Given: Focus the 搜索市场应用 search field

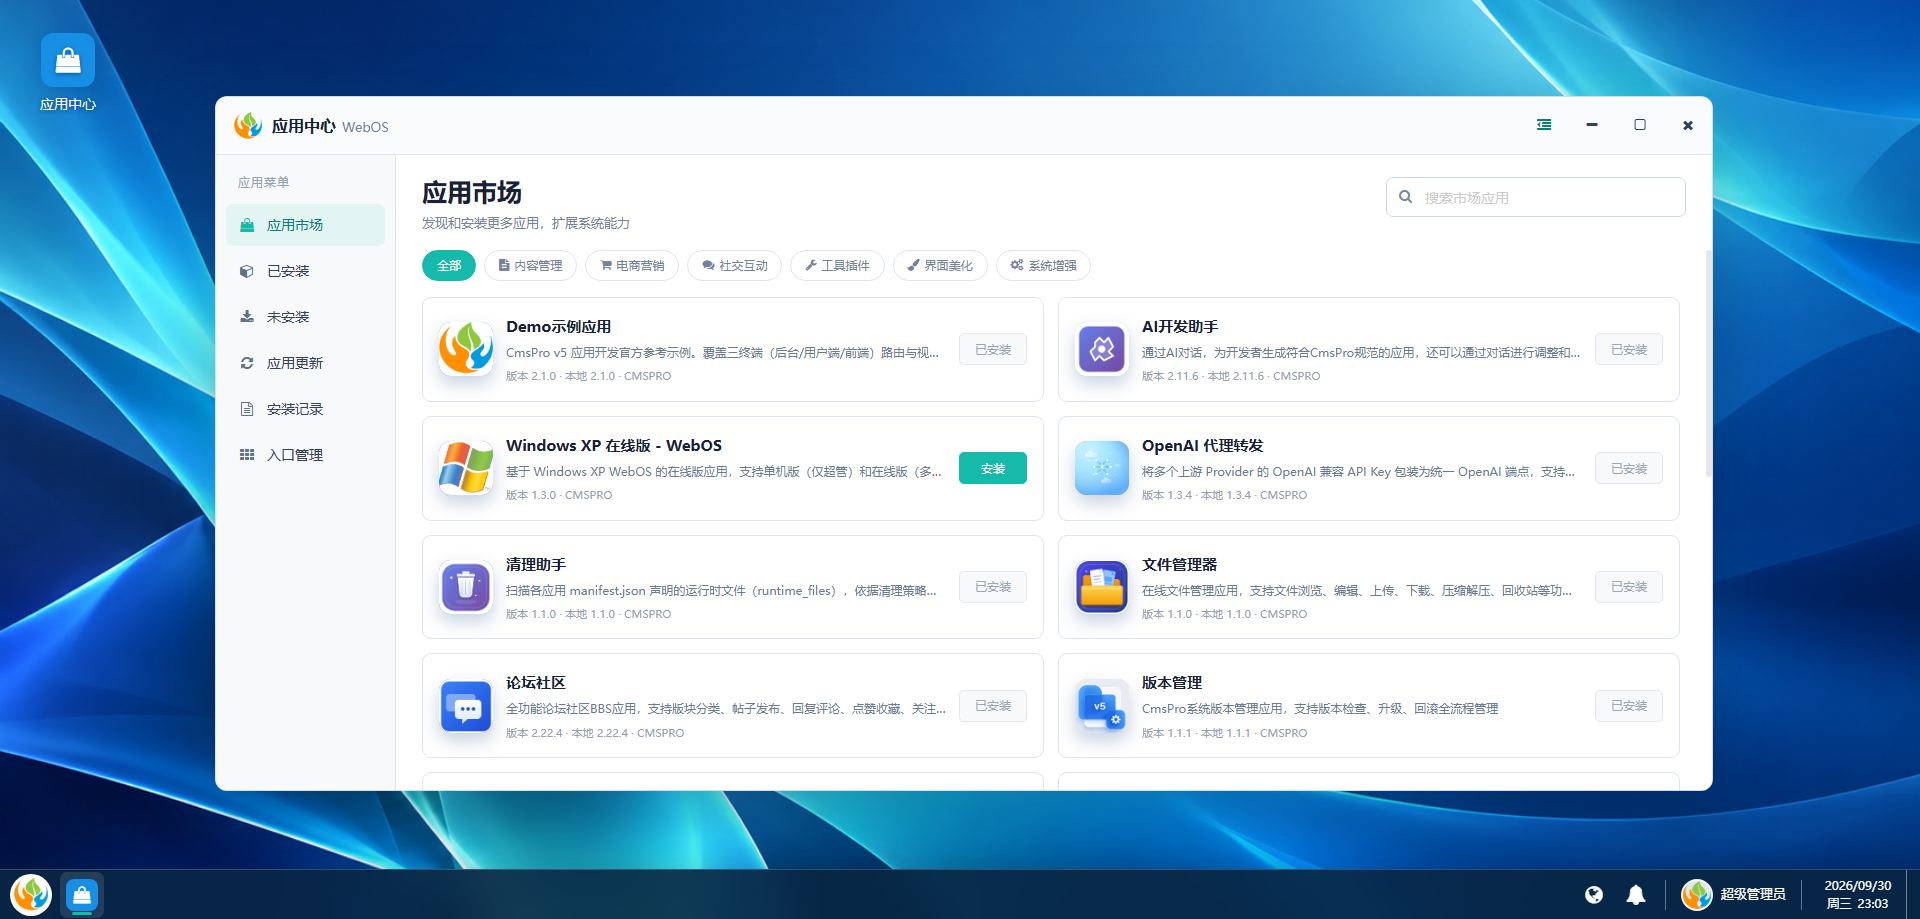Looking at the screenshot, I should pos(1536,197).
